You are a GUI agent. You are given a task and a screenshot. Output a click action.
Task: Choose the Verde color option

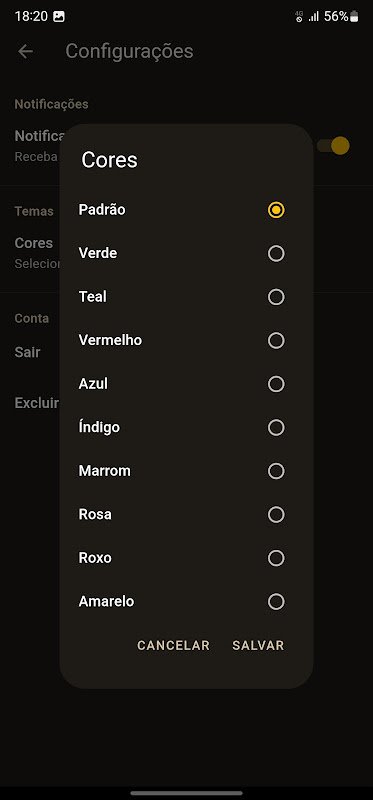click(186, 254)
